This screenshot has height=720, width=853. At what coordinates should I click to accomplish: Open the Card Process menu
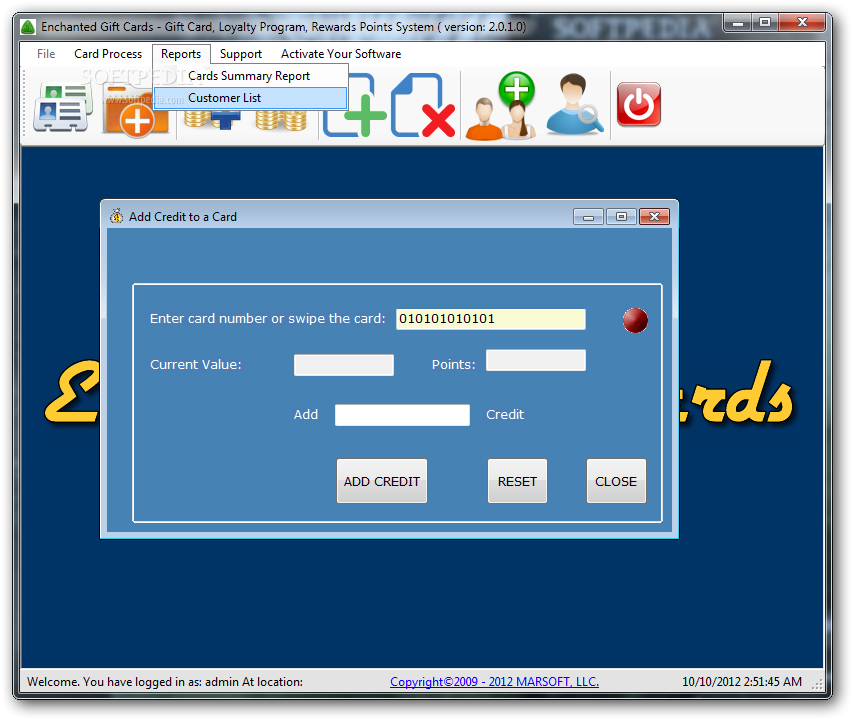(108, 54)
